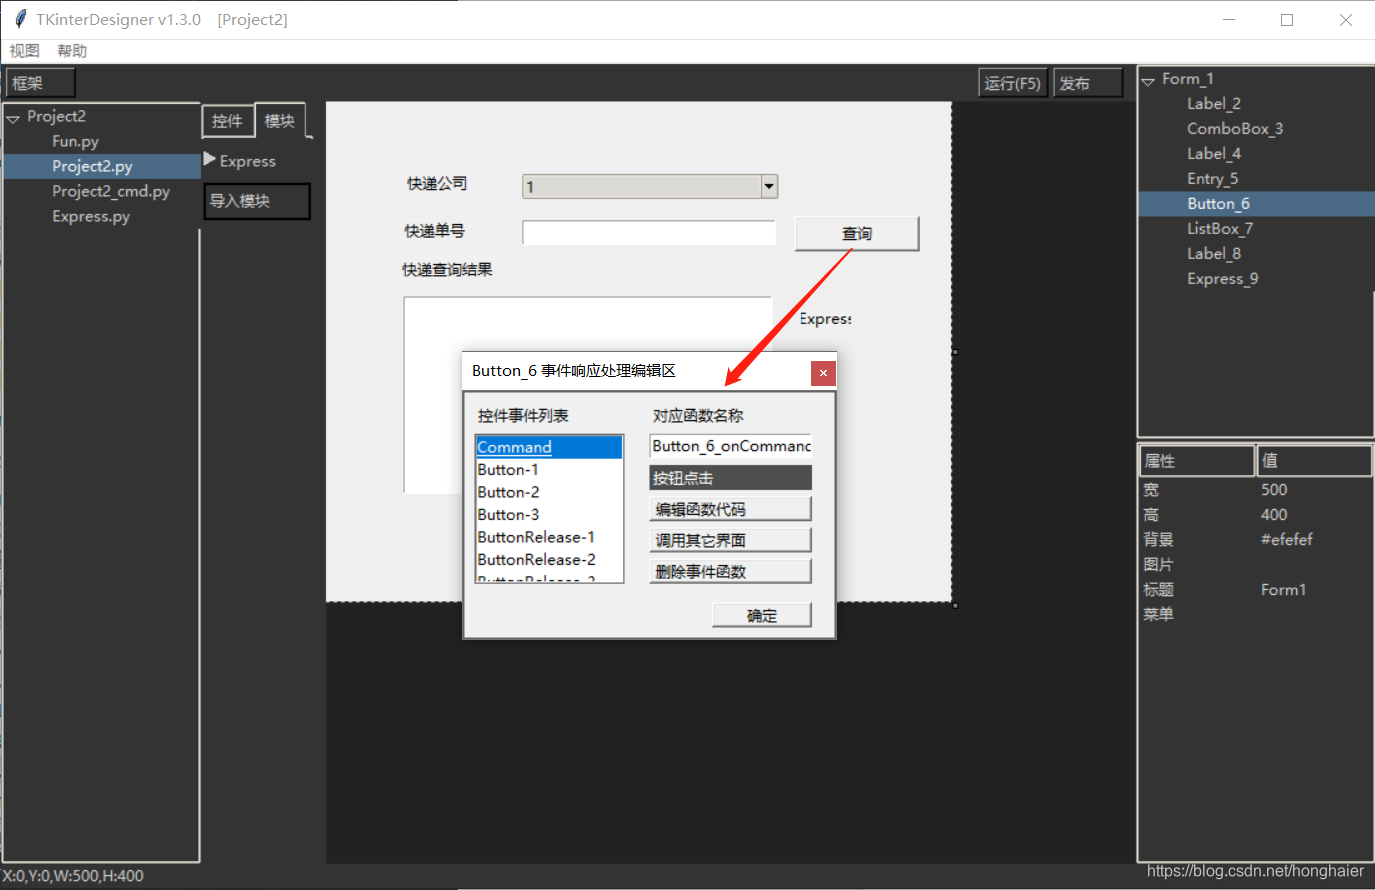Click the 发布 publish button

point(1088,83)
